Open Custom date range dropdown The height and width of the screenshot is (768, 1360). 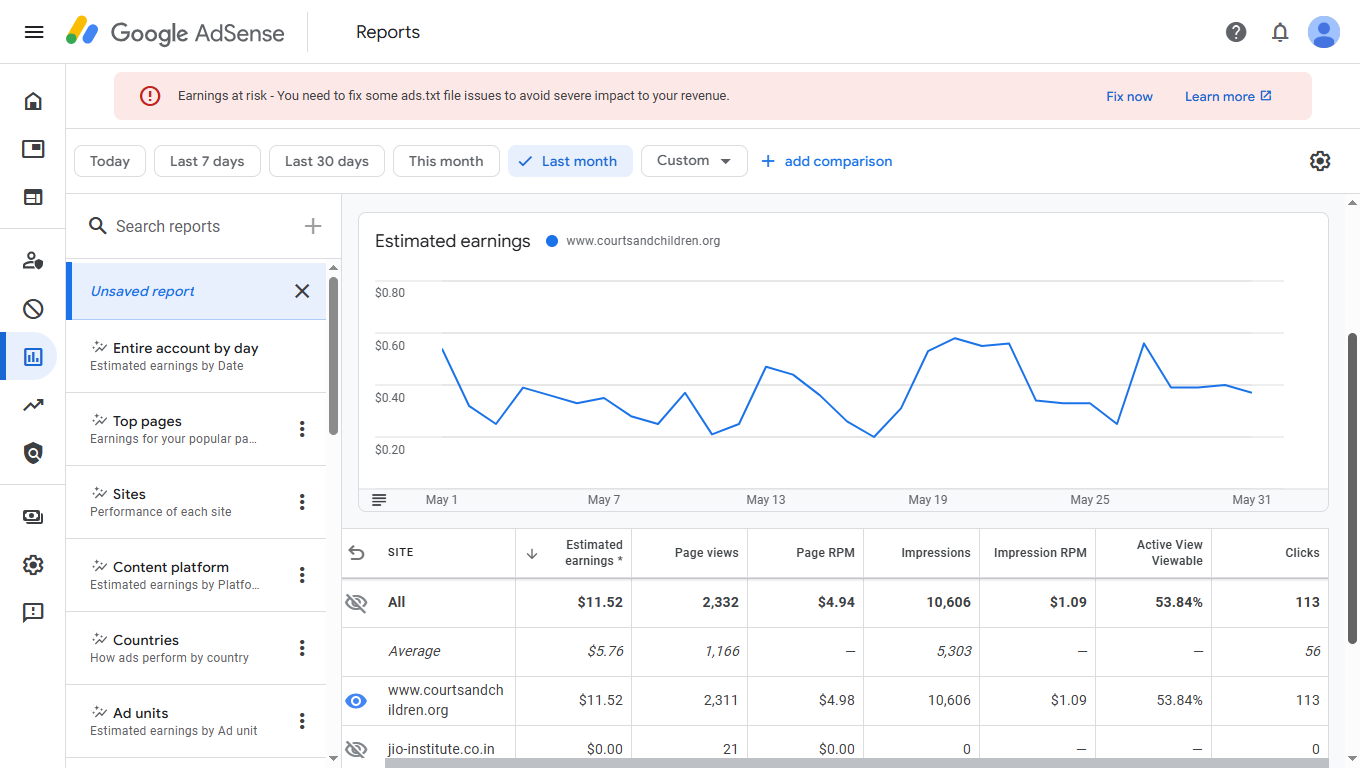click(x=694, y=161)
